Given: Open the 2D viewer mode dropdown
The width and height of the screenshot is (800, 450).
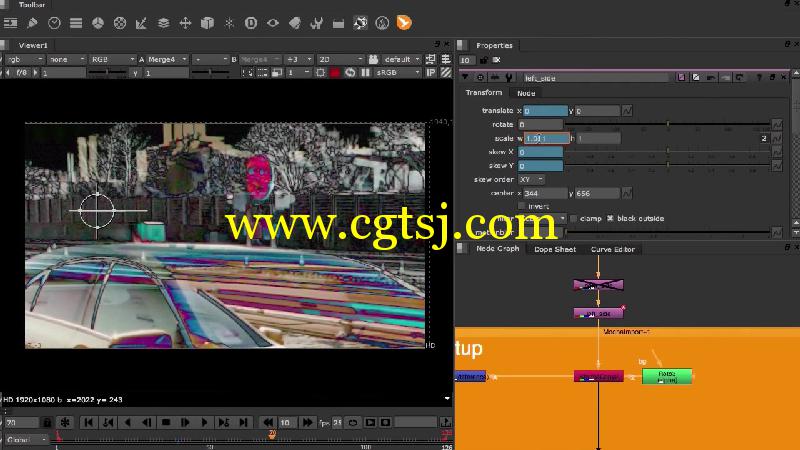Looking at the screenshot, I should tap(340, 60).
